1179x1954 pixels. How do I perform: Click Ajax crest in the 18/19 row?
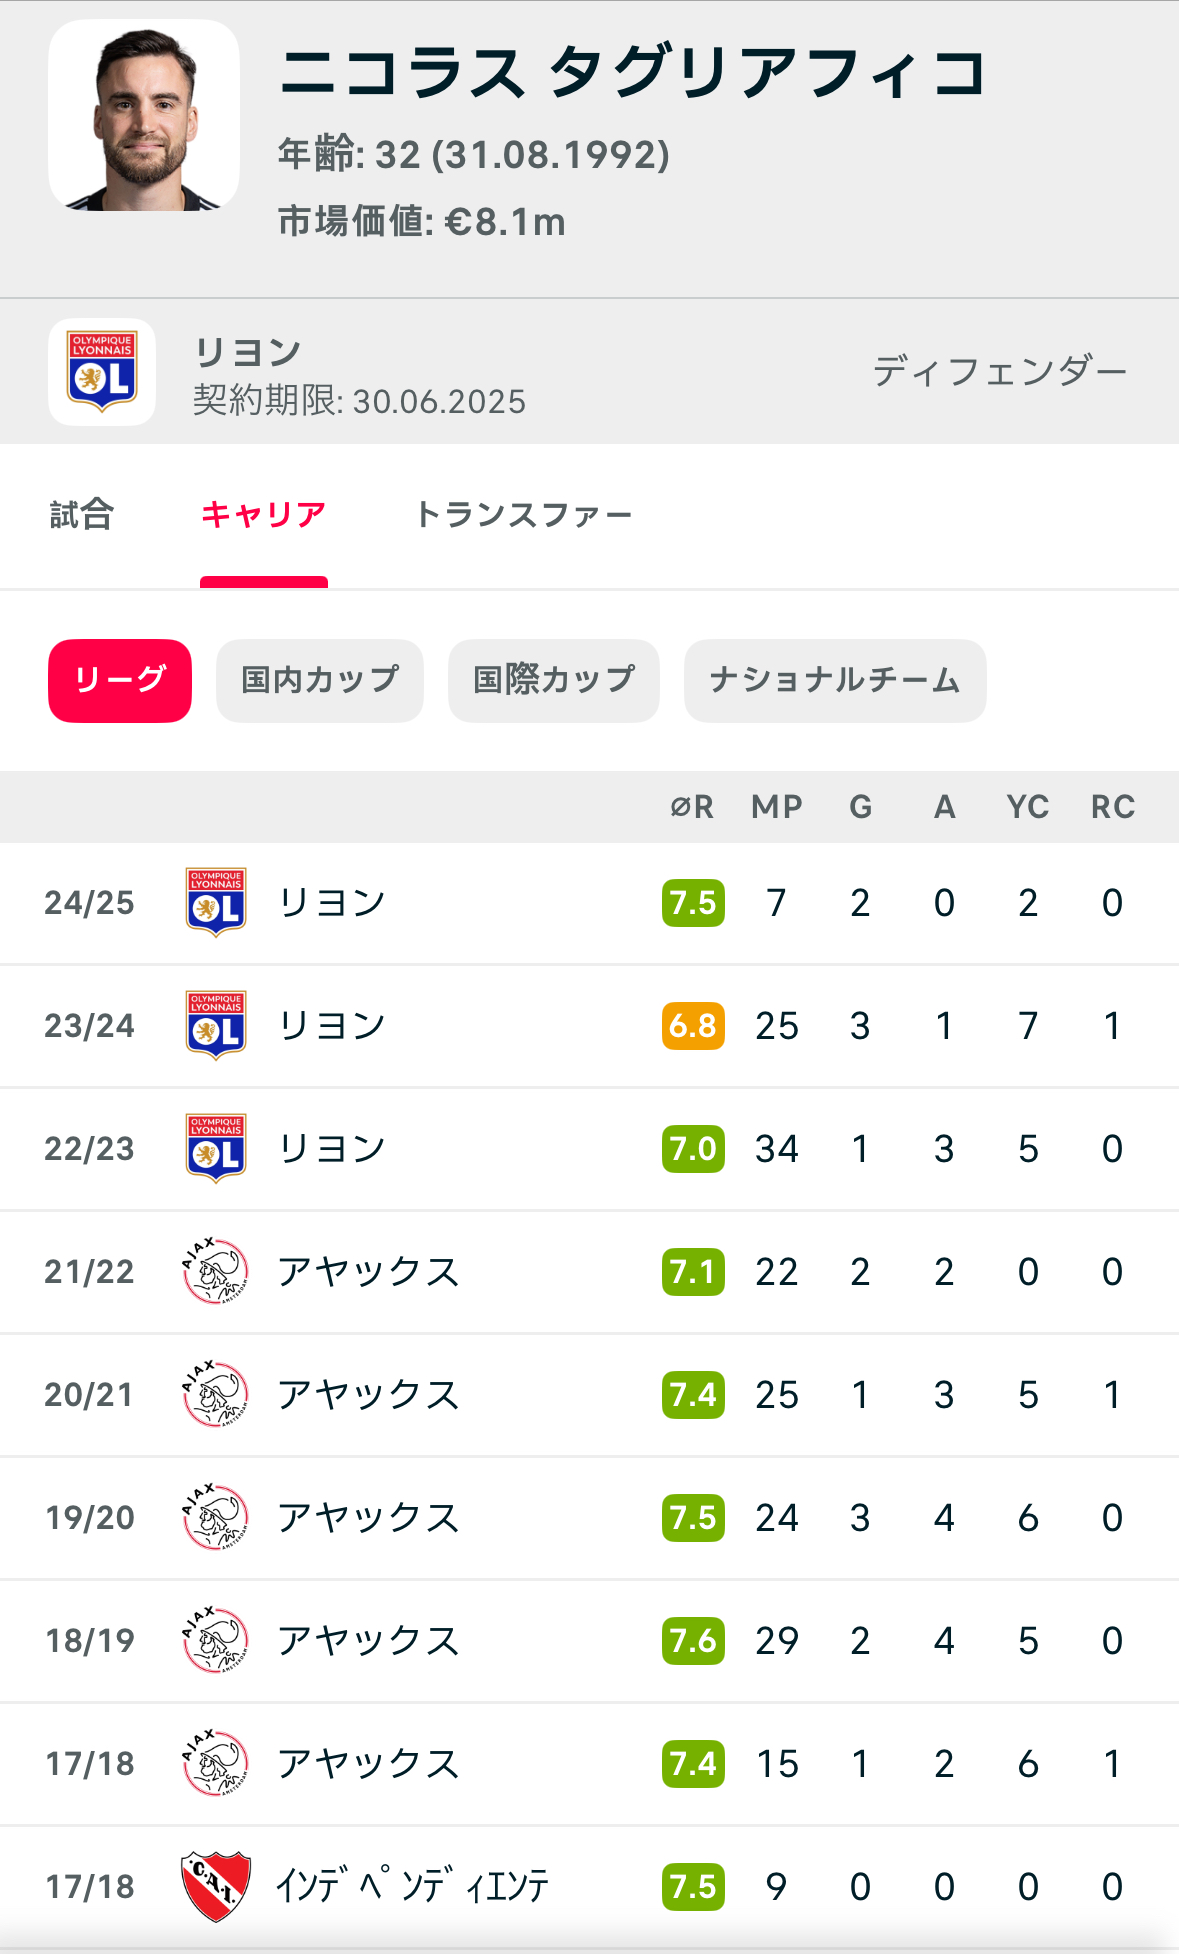click(216, 1640)
